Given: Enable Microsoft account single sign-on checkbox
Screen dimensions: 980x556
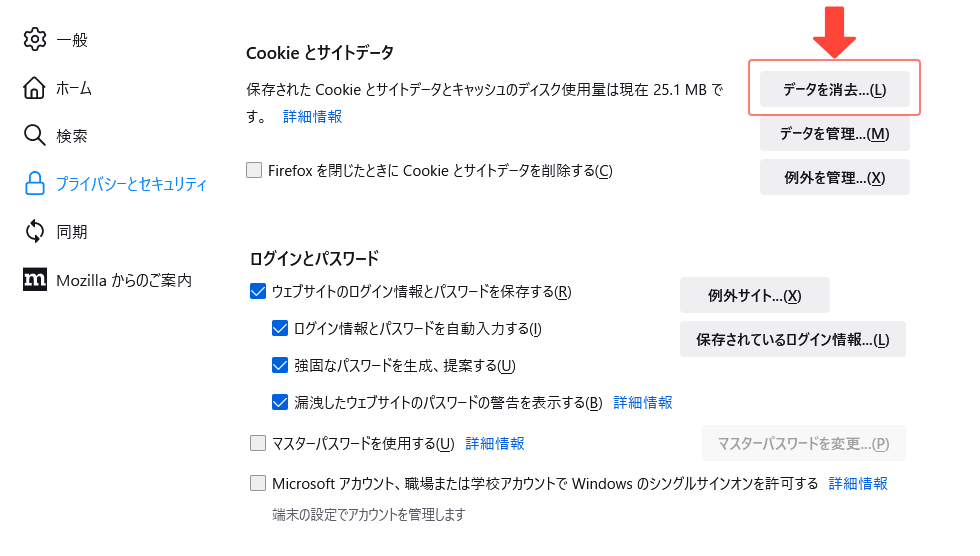Looking at the screenshot, I should click(258, 483).
